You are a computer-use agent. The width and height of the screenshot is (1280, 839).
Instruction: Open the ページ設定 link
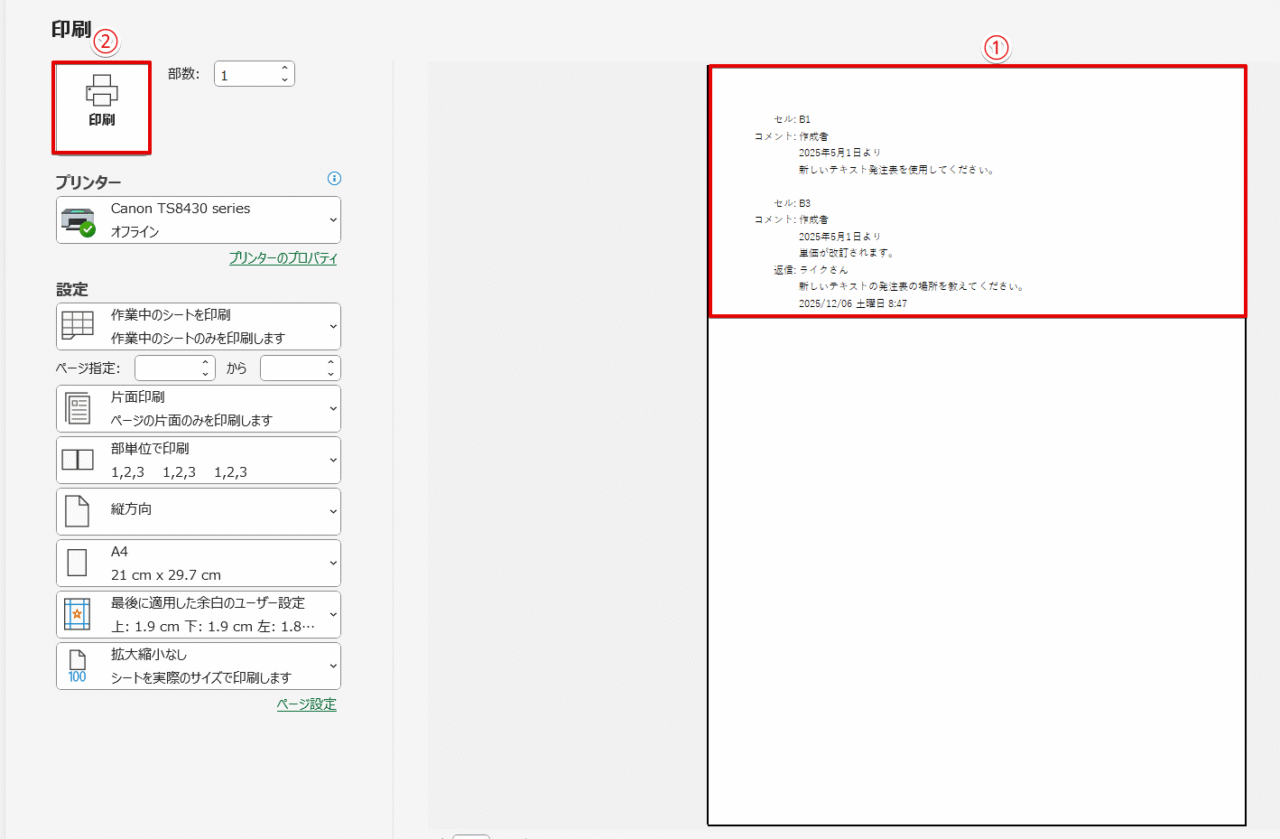coord(306,704)
